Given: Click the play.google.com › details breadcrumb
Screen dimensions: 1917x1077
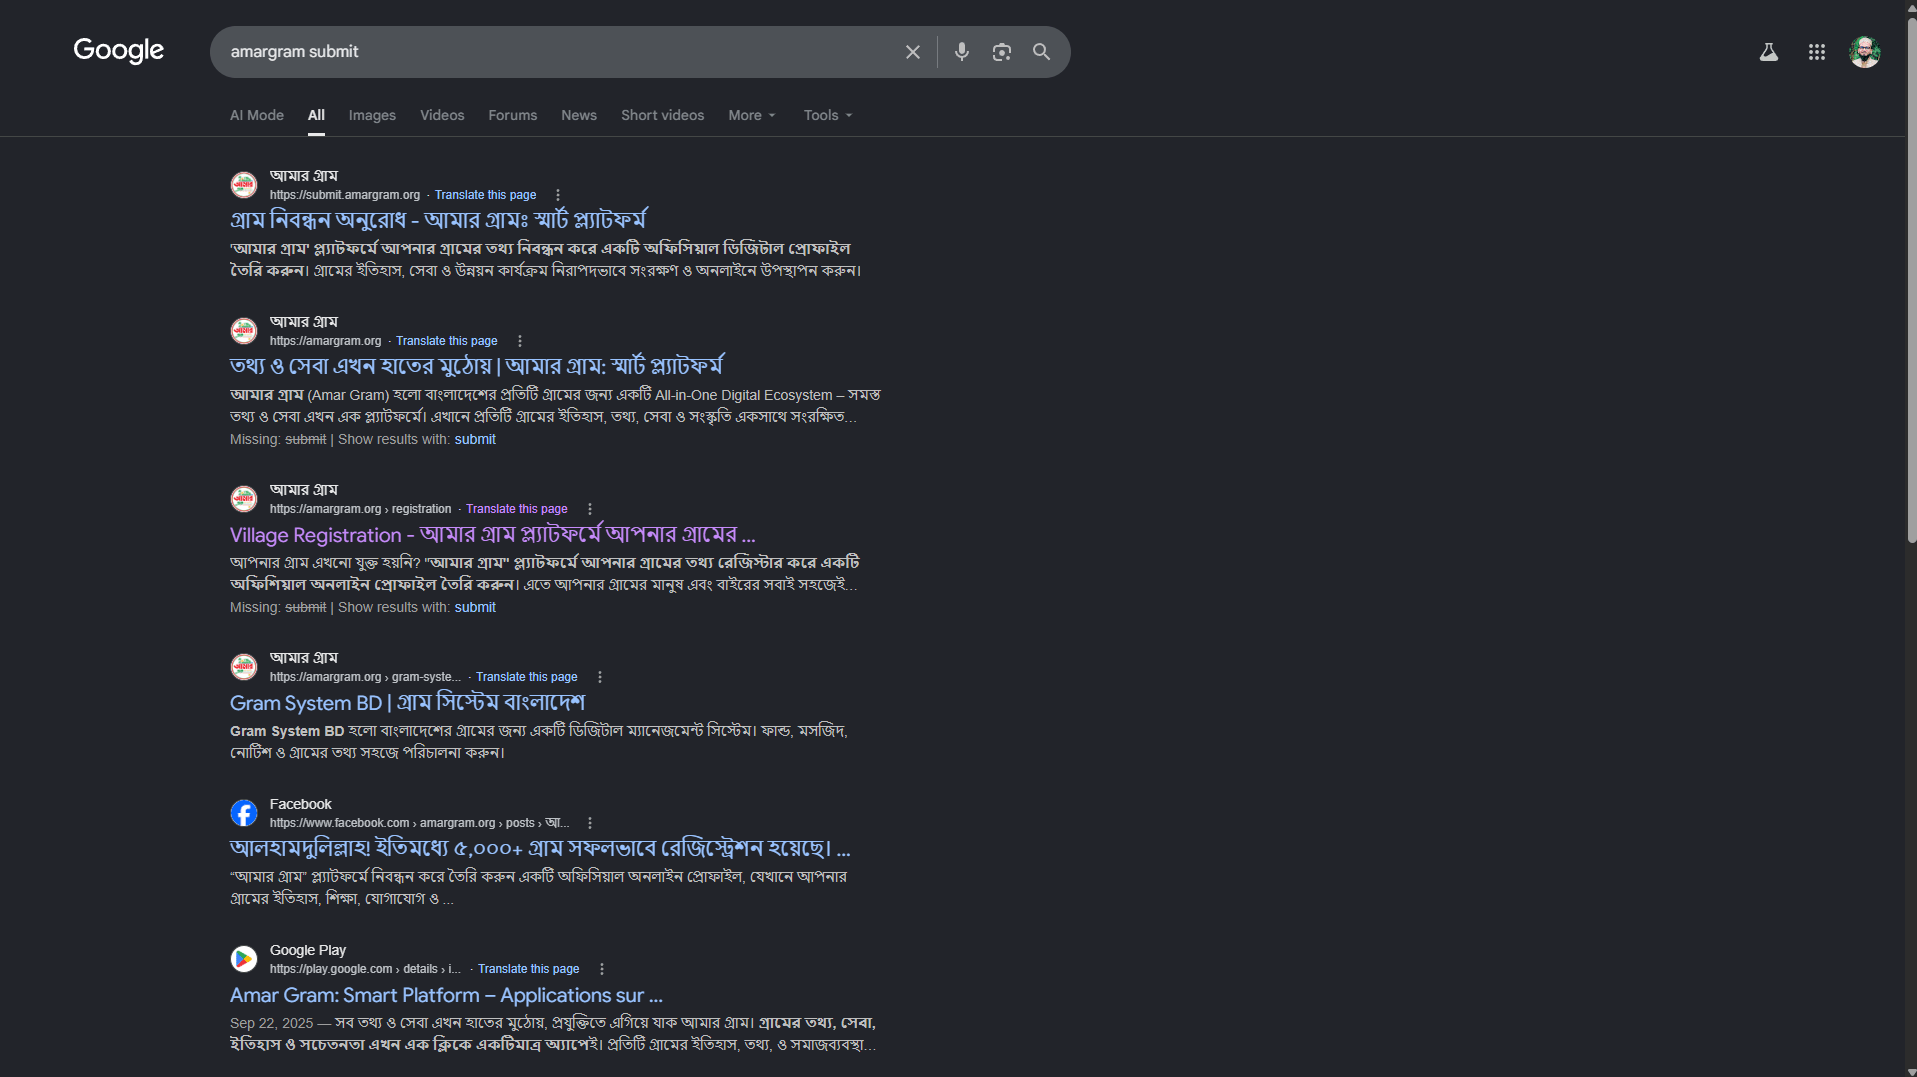Looking at the screenshot, I should coord(365,969).
